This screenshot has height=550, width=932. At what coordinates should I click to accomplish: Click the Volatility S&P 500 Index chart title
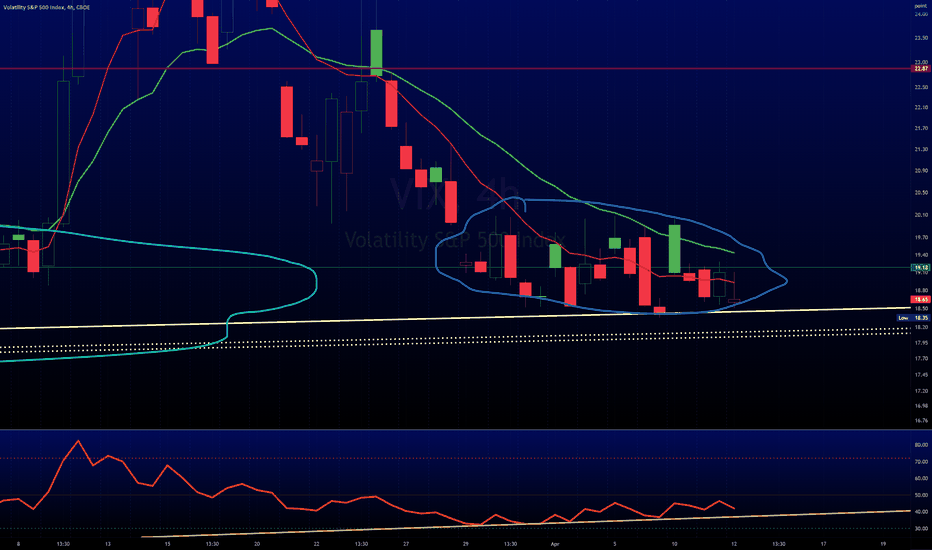(47, 7)
